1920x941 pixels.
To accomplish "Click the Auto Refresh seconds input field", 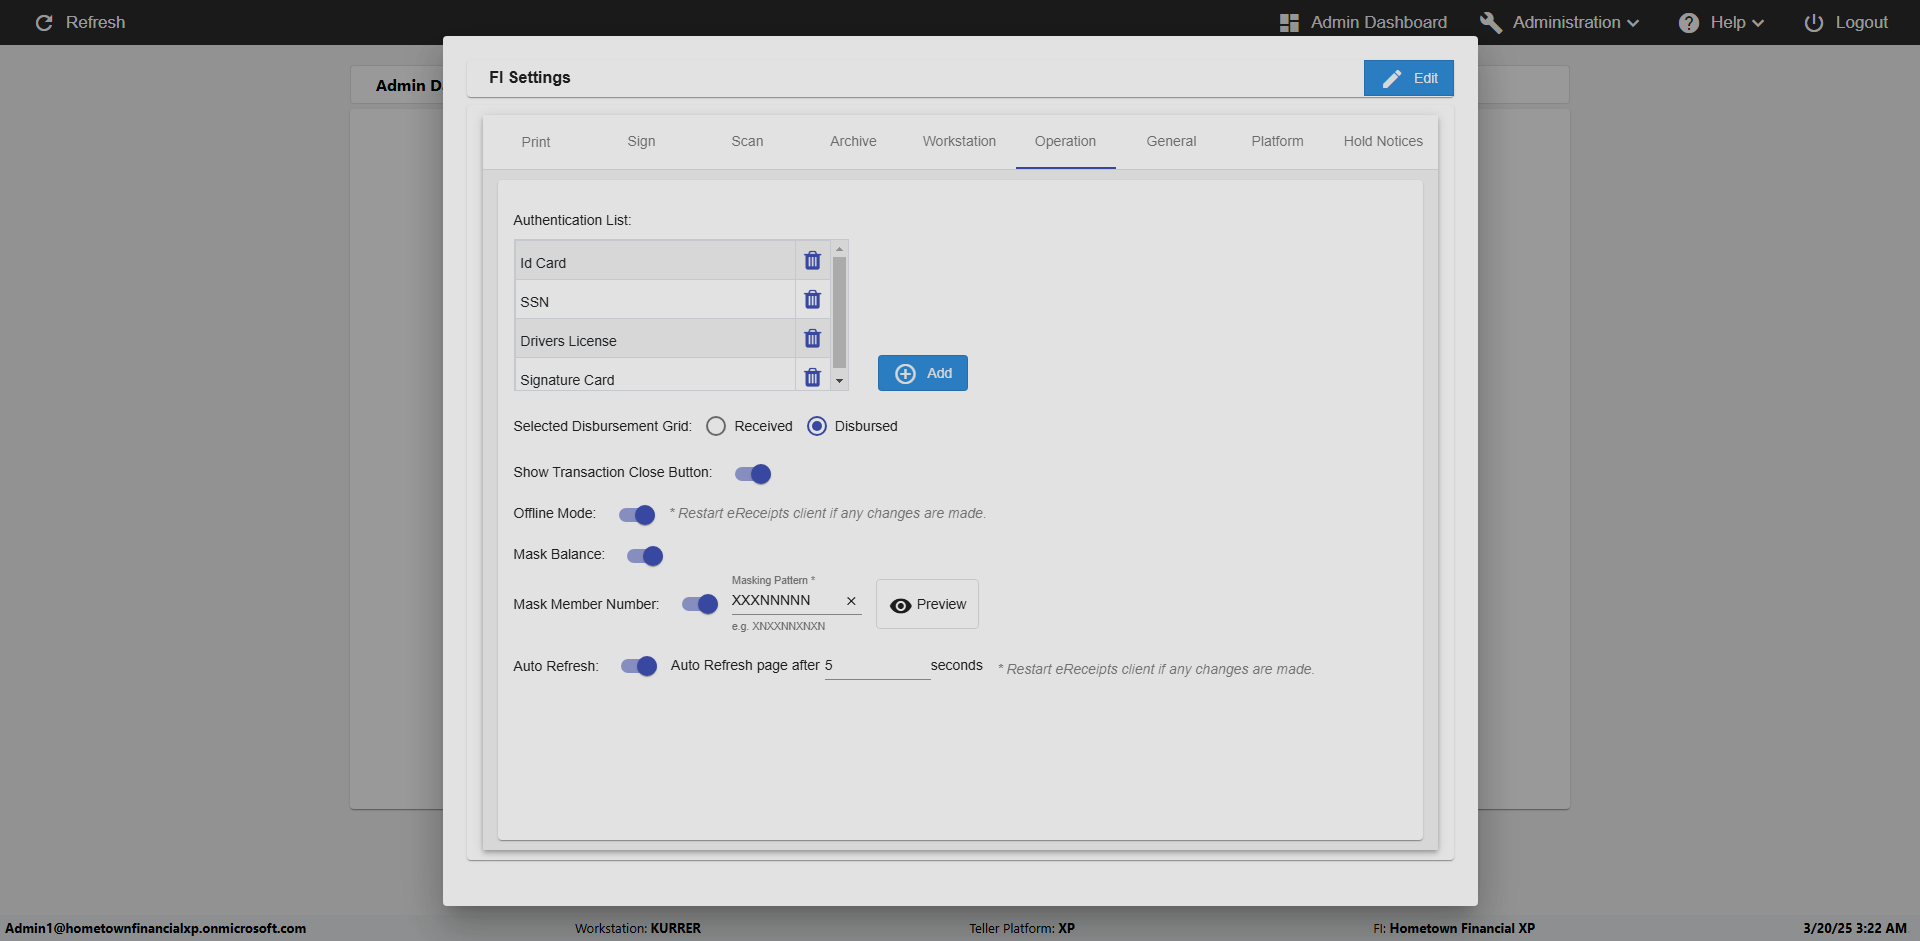I will point(877,666).
